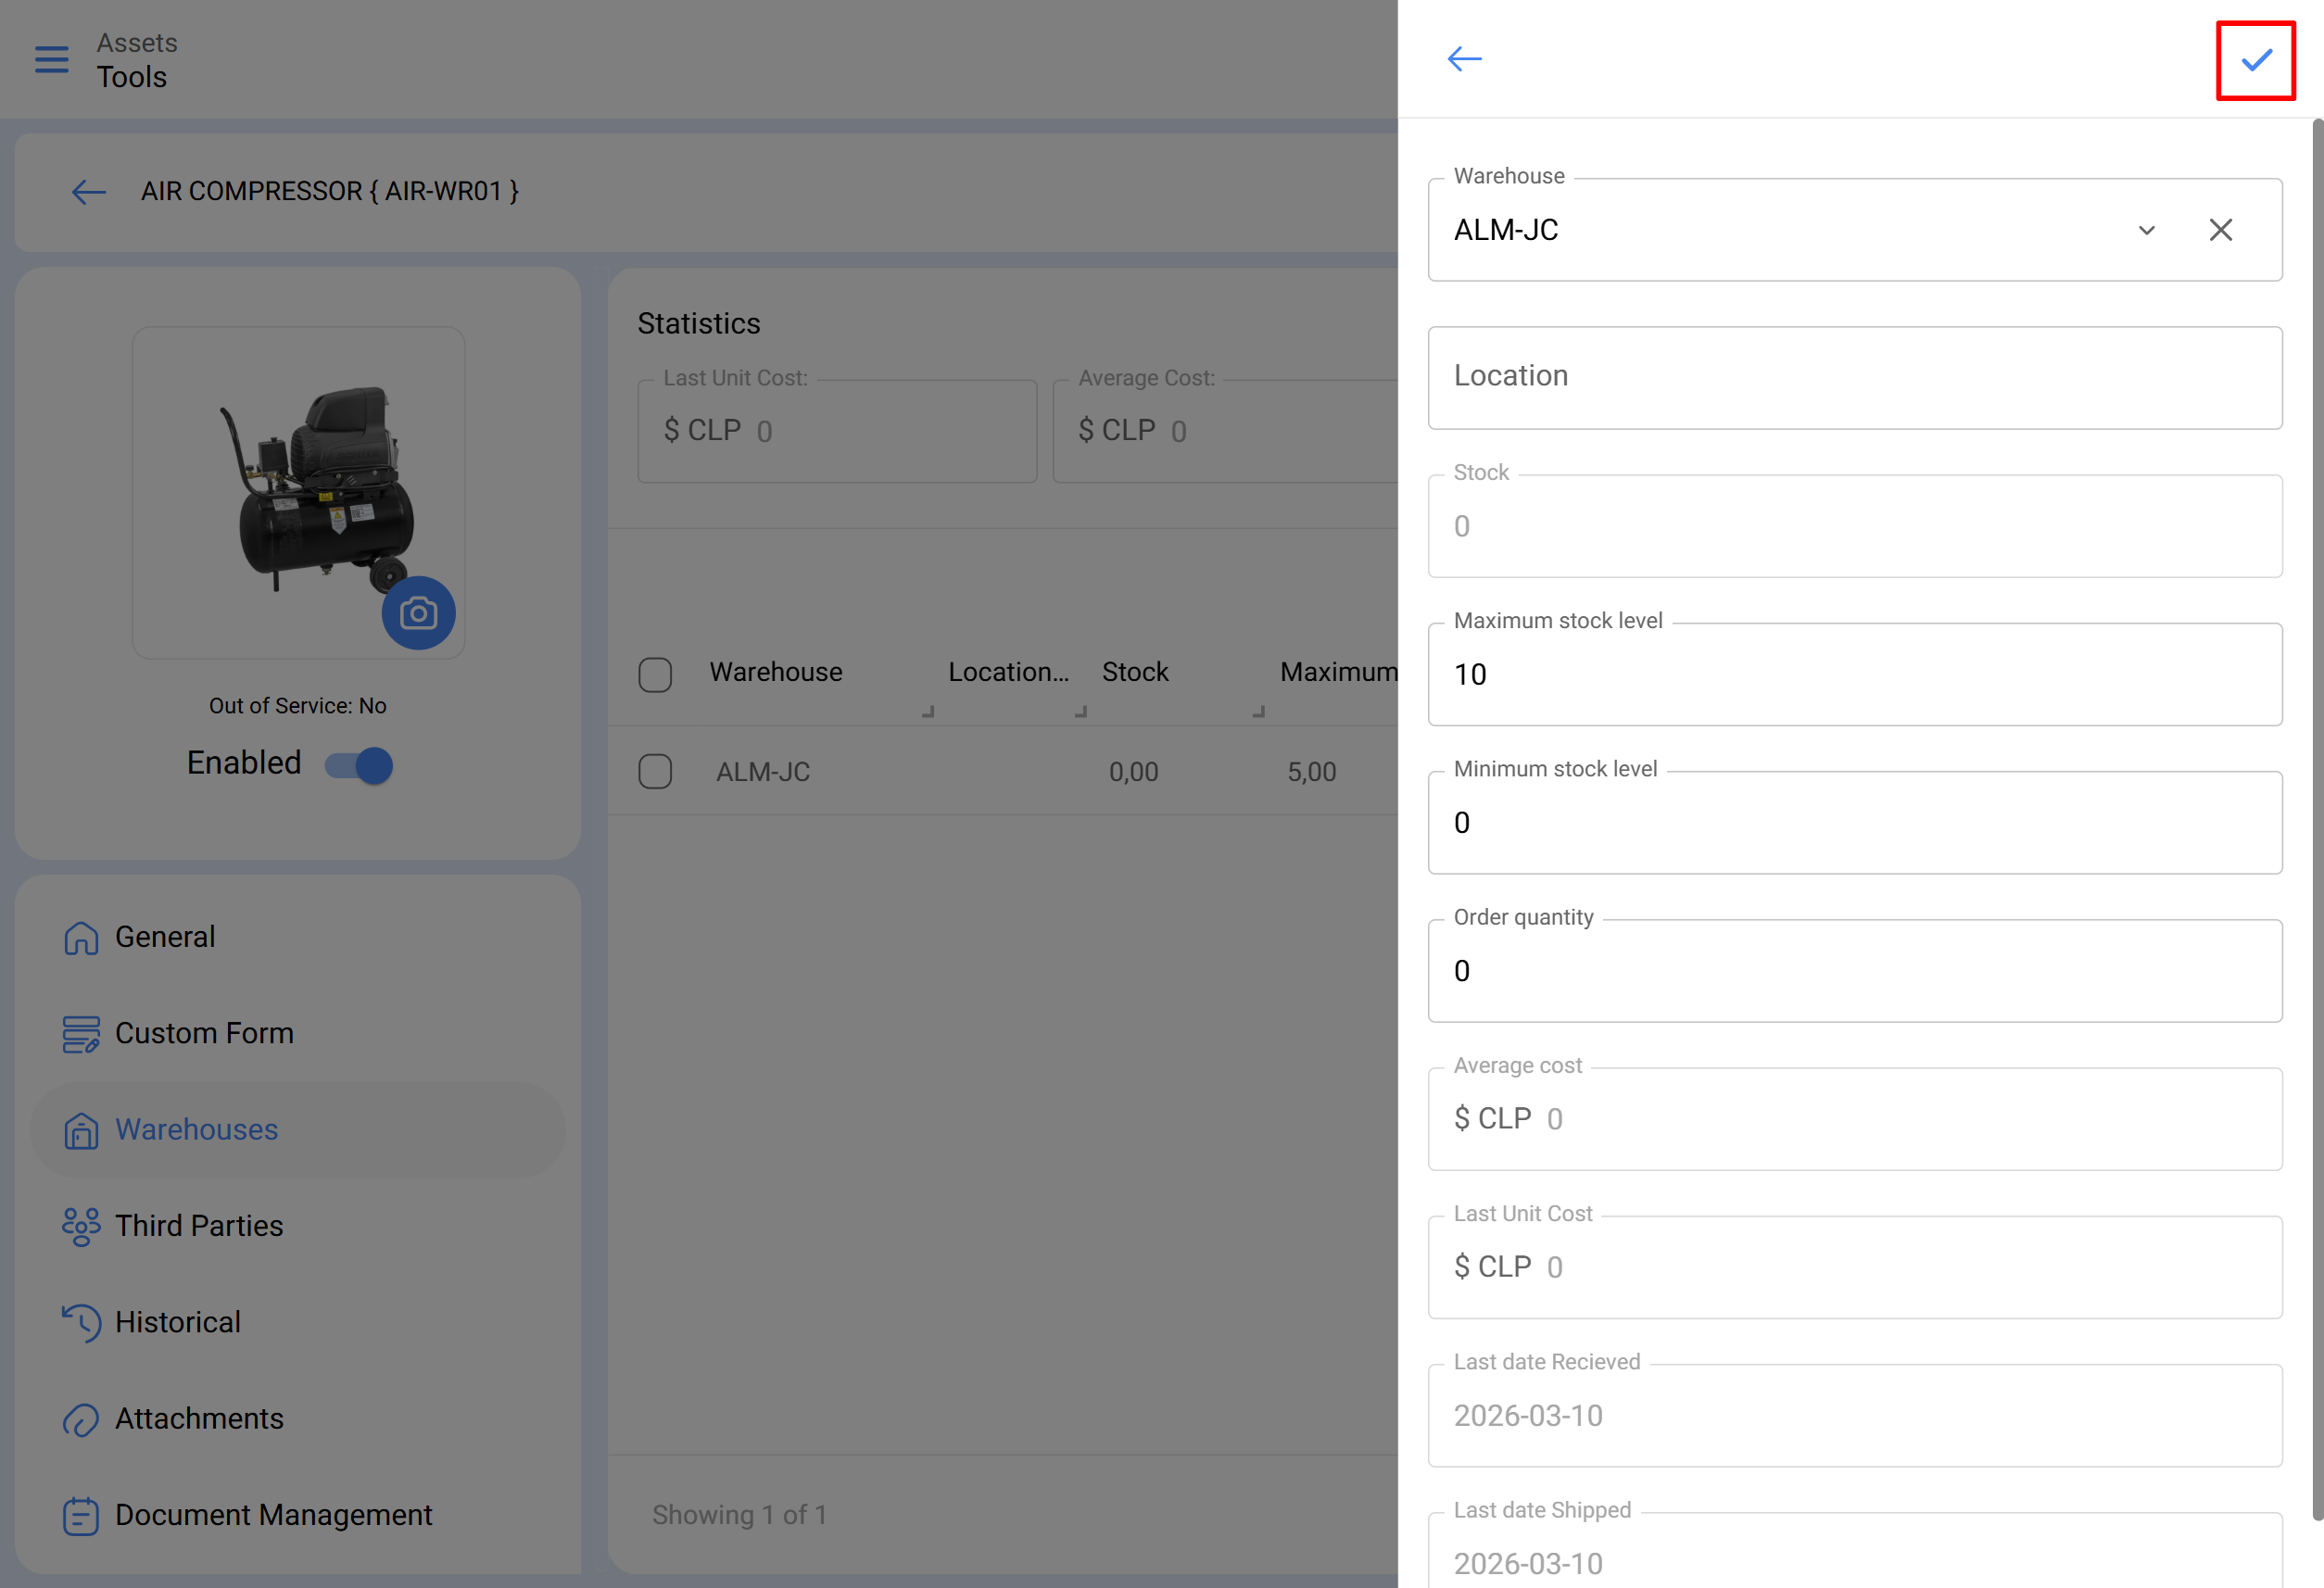Image resolution: width=2324 pixels, height=1588 pixels.
Task: Click back arrow beside AIR COMPRESSOR title
Action: pyautogui.click(x=89, y=192)
